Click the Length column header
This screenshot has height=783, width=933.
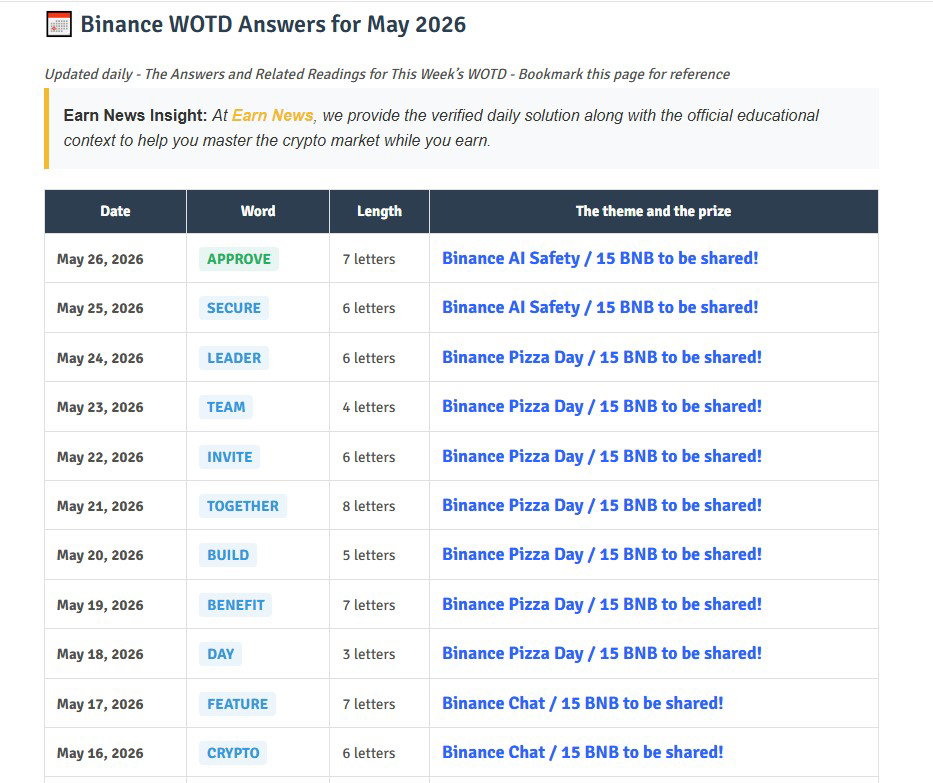(x=379, y=211)
